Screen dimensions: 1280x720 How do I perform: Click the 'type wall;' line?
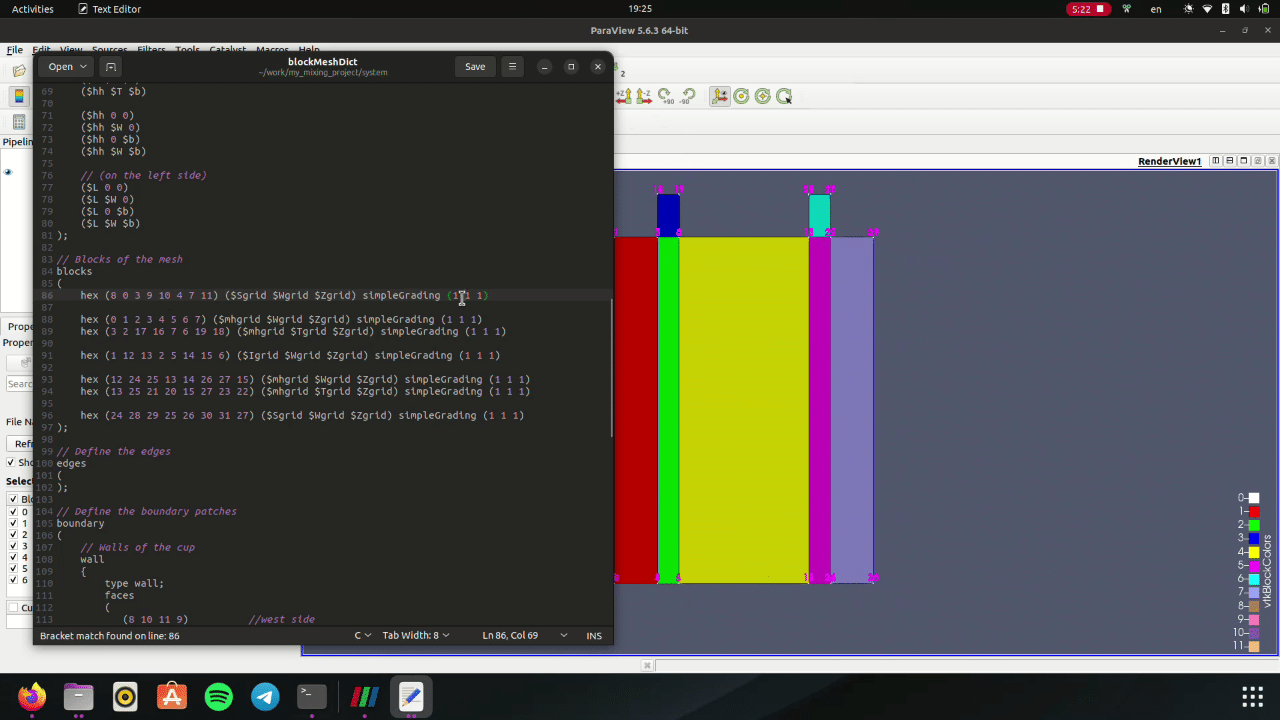[x=134, y=583]
